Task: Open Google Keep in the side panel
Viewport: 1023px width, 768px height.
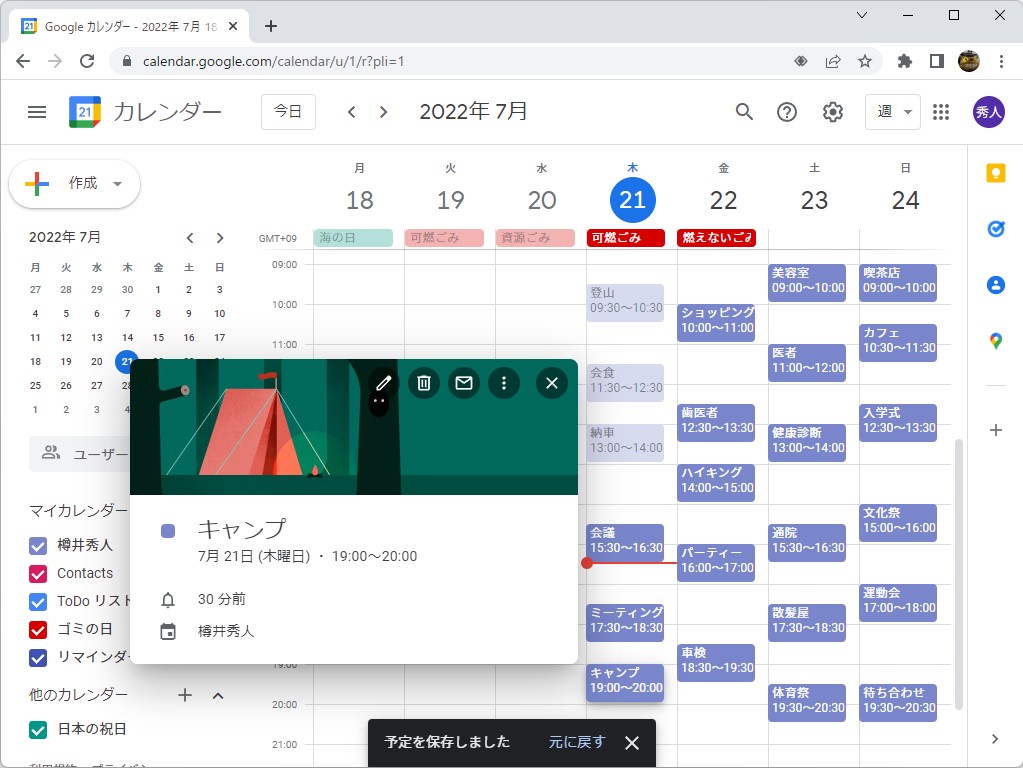Action: [x=995, y=172]
